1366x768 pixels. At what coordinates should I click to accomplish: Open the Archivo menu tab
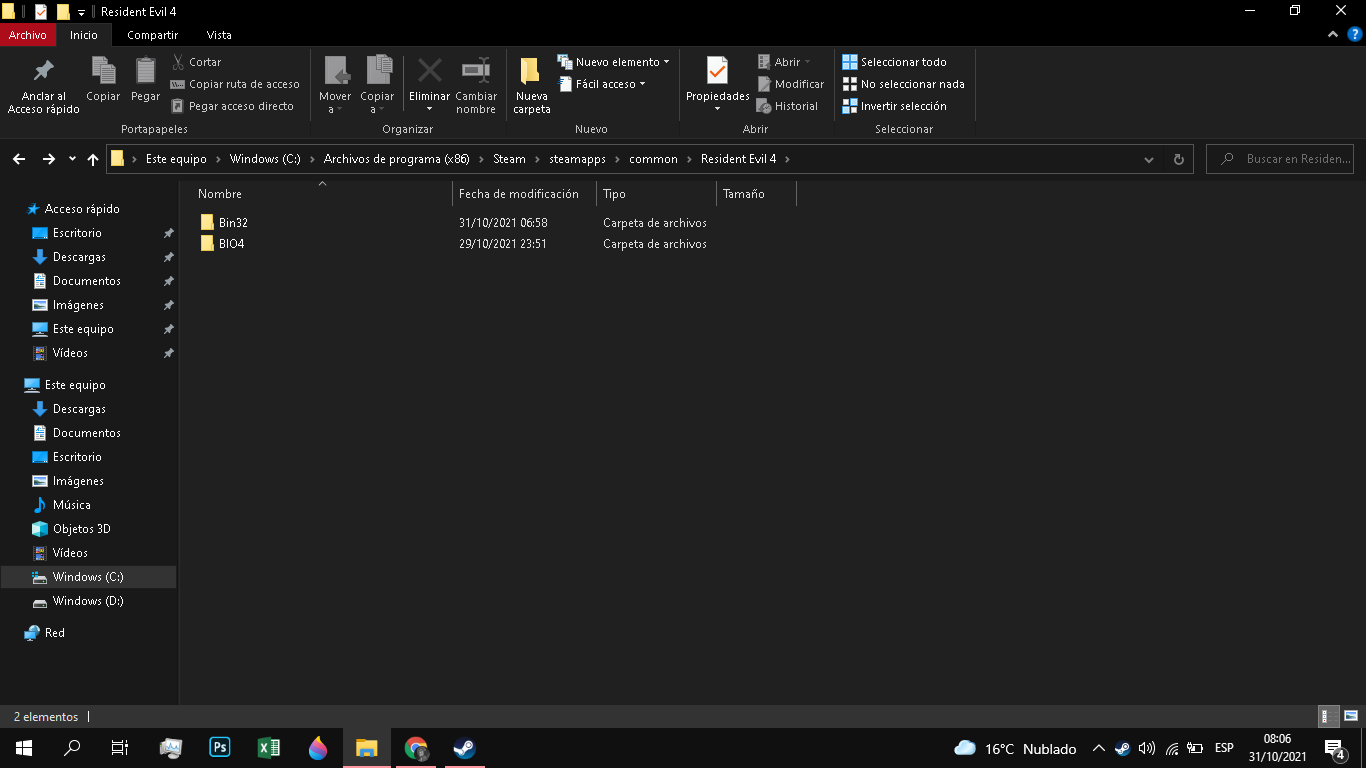point(28,35)
